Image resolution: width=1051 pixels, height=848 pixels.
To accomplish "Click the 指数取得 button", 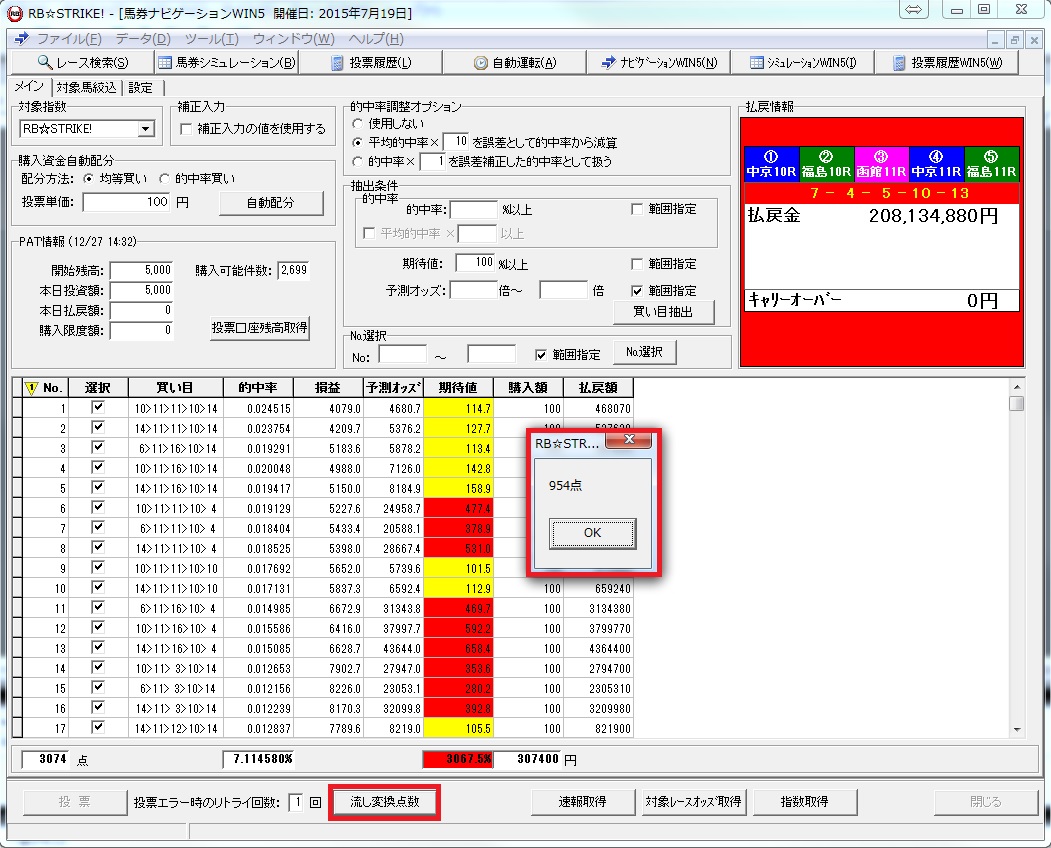I will [x=804, y=802].
